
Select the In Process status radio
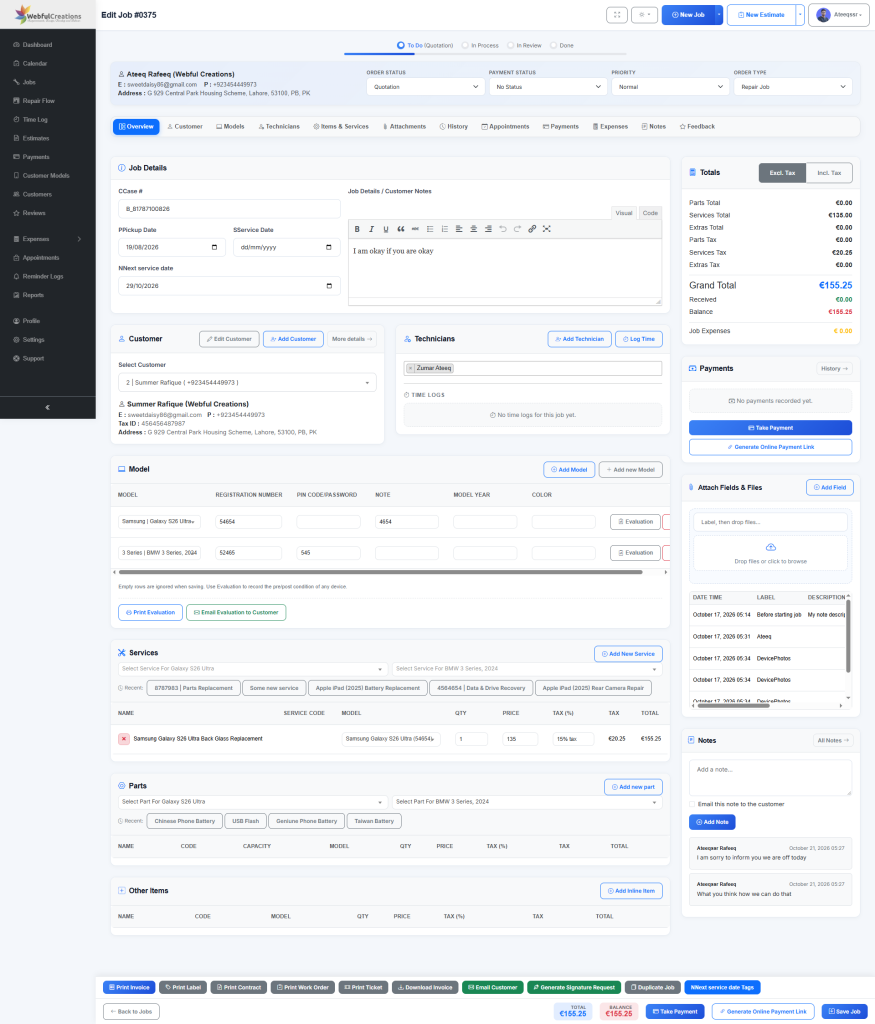tap(465, 46)
